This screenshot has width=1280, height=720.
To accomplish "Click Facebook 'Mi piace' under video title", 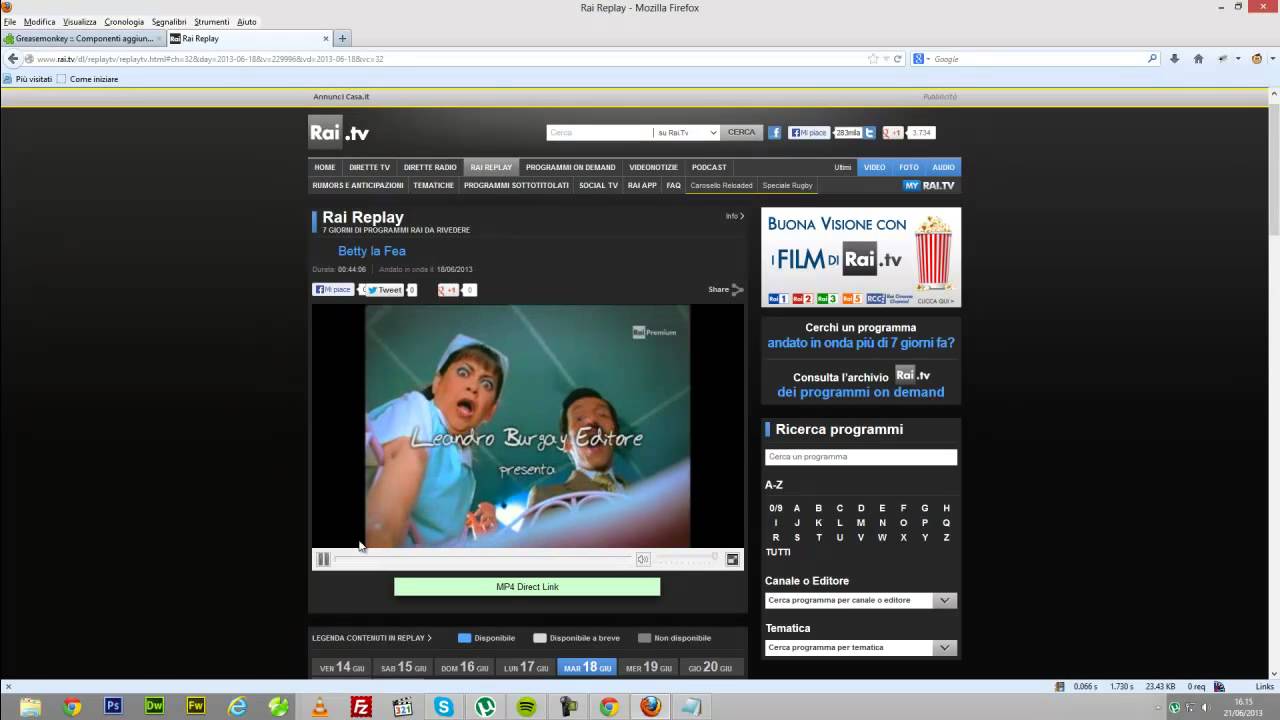I will 333,290.
